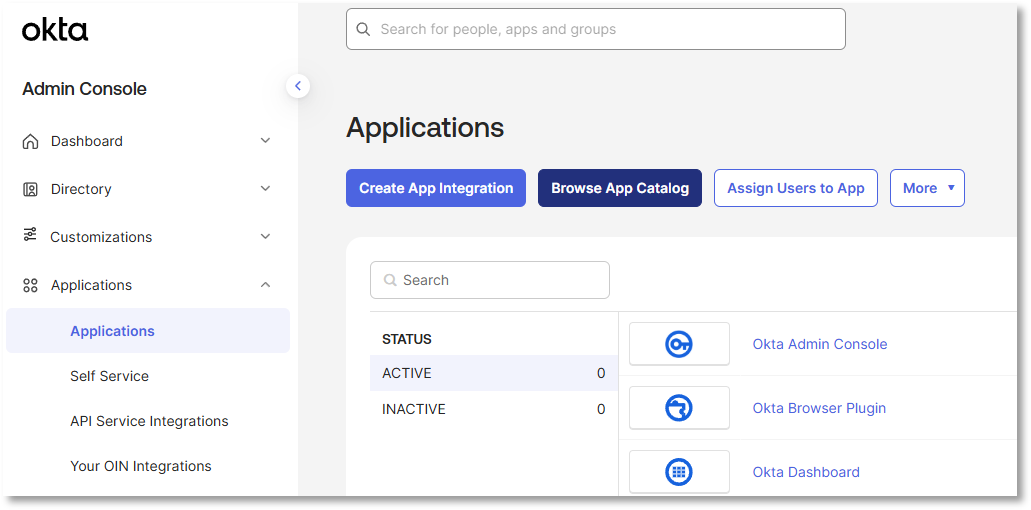Click the Directory contact-book icon
The width and height of the screenshot is (1031, 510).
tap(30, 189)
